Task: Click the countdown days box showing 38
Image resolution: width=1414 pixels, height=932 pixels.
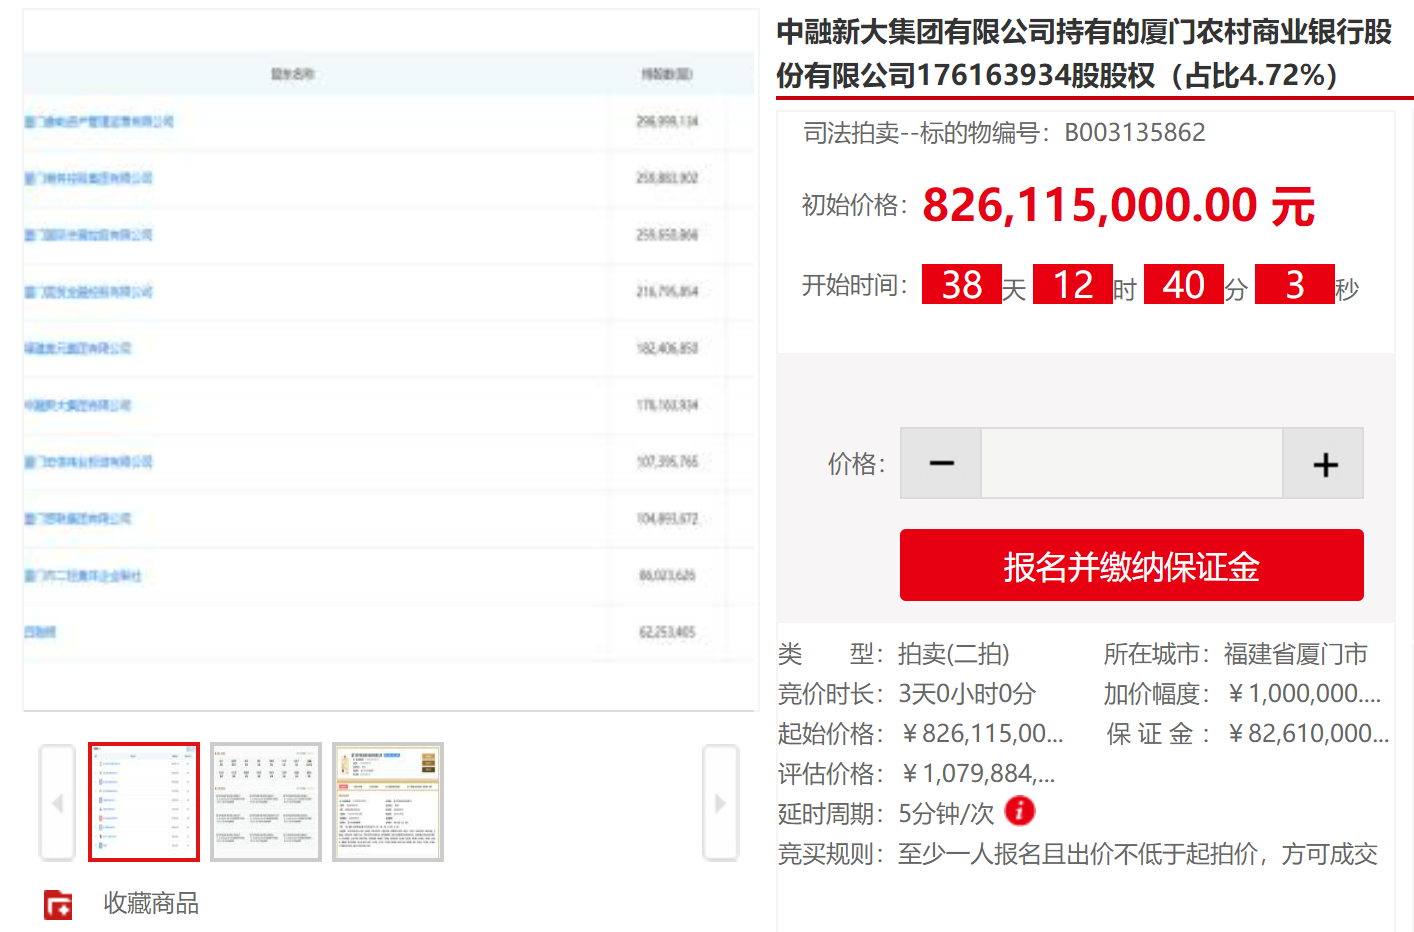Action: (961, 285)
